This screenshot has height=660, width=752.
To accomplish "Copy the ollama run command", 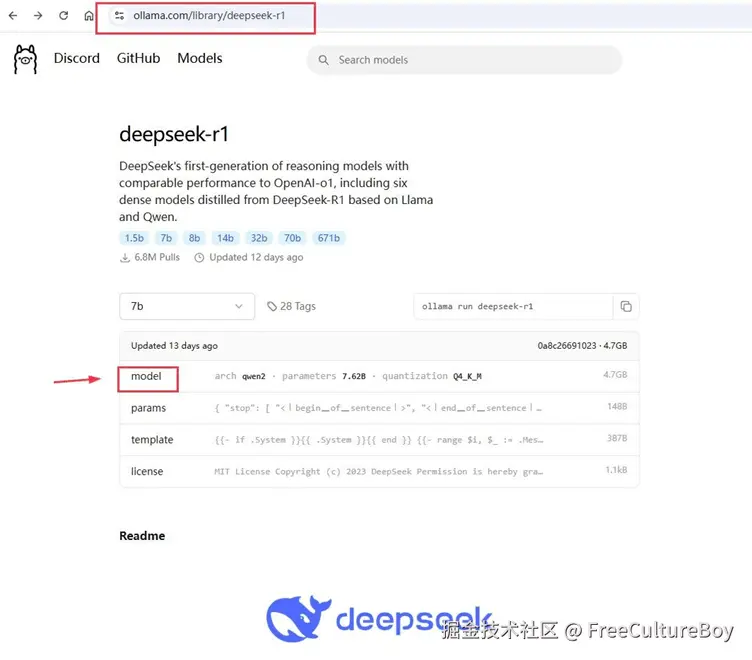I will (x=626, y=306).
